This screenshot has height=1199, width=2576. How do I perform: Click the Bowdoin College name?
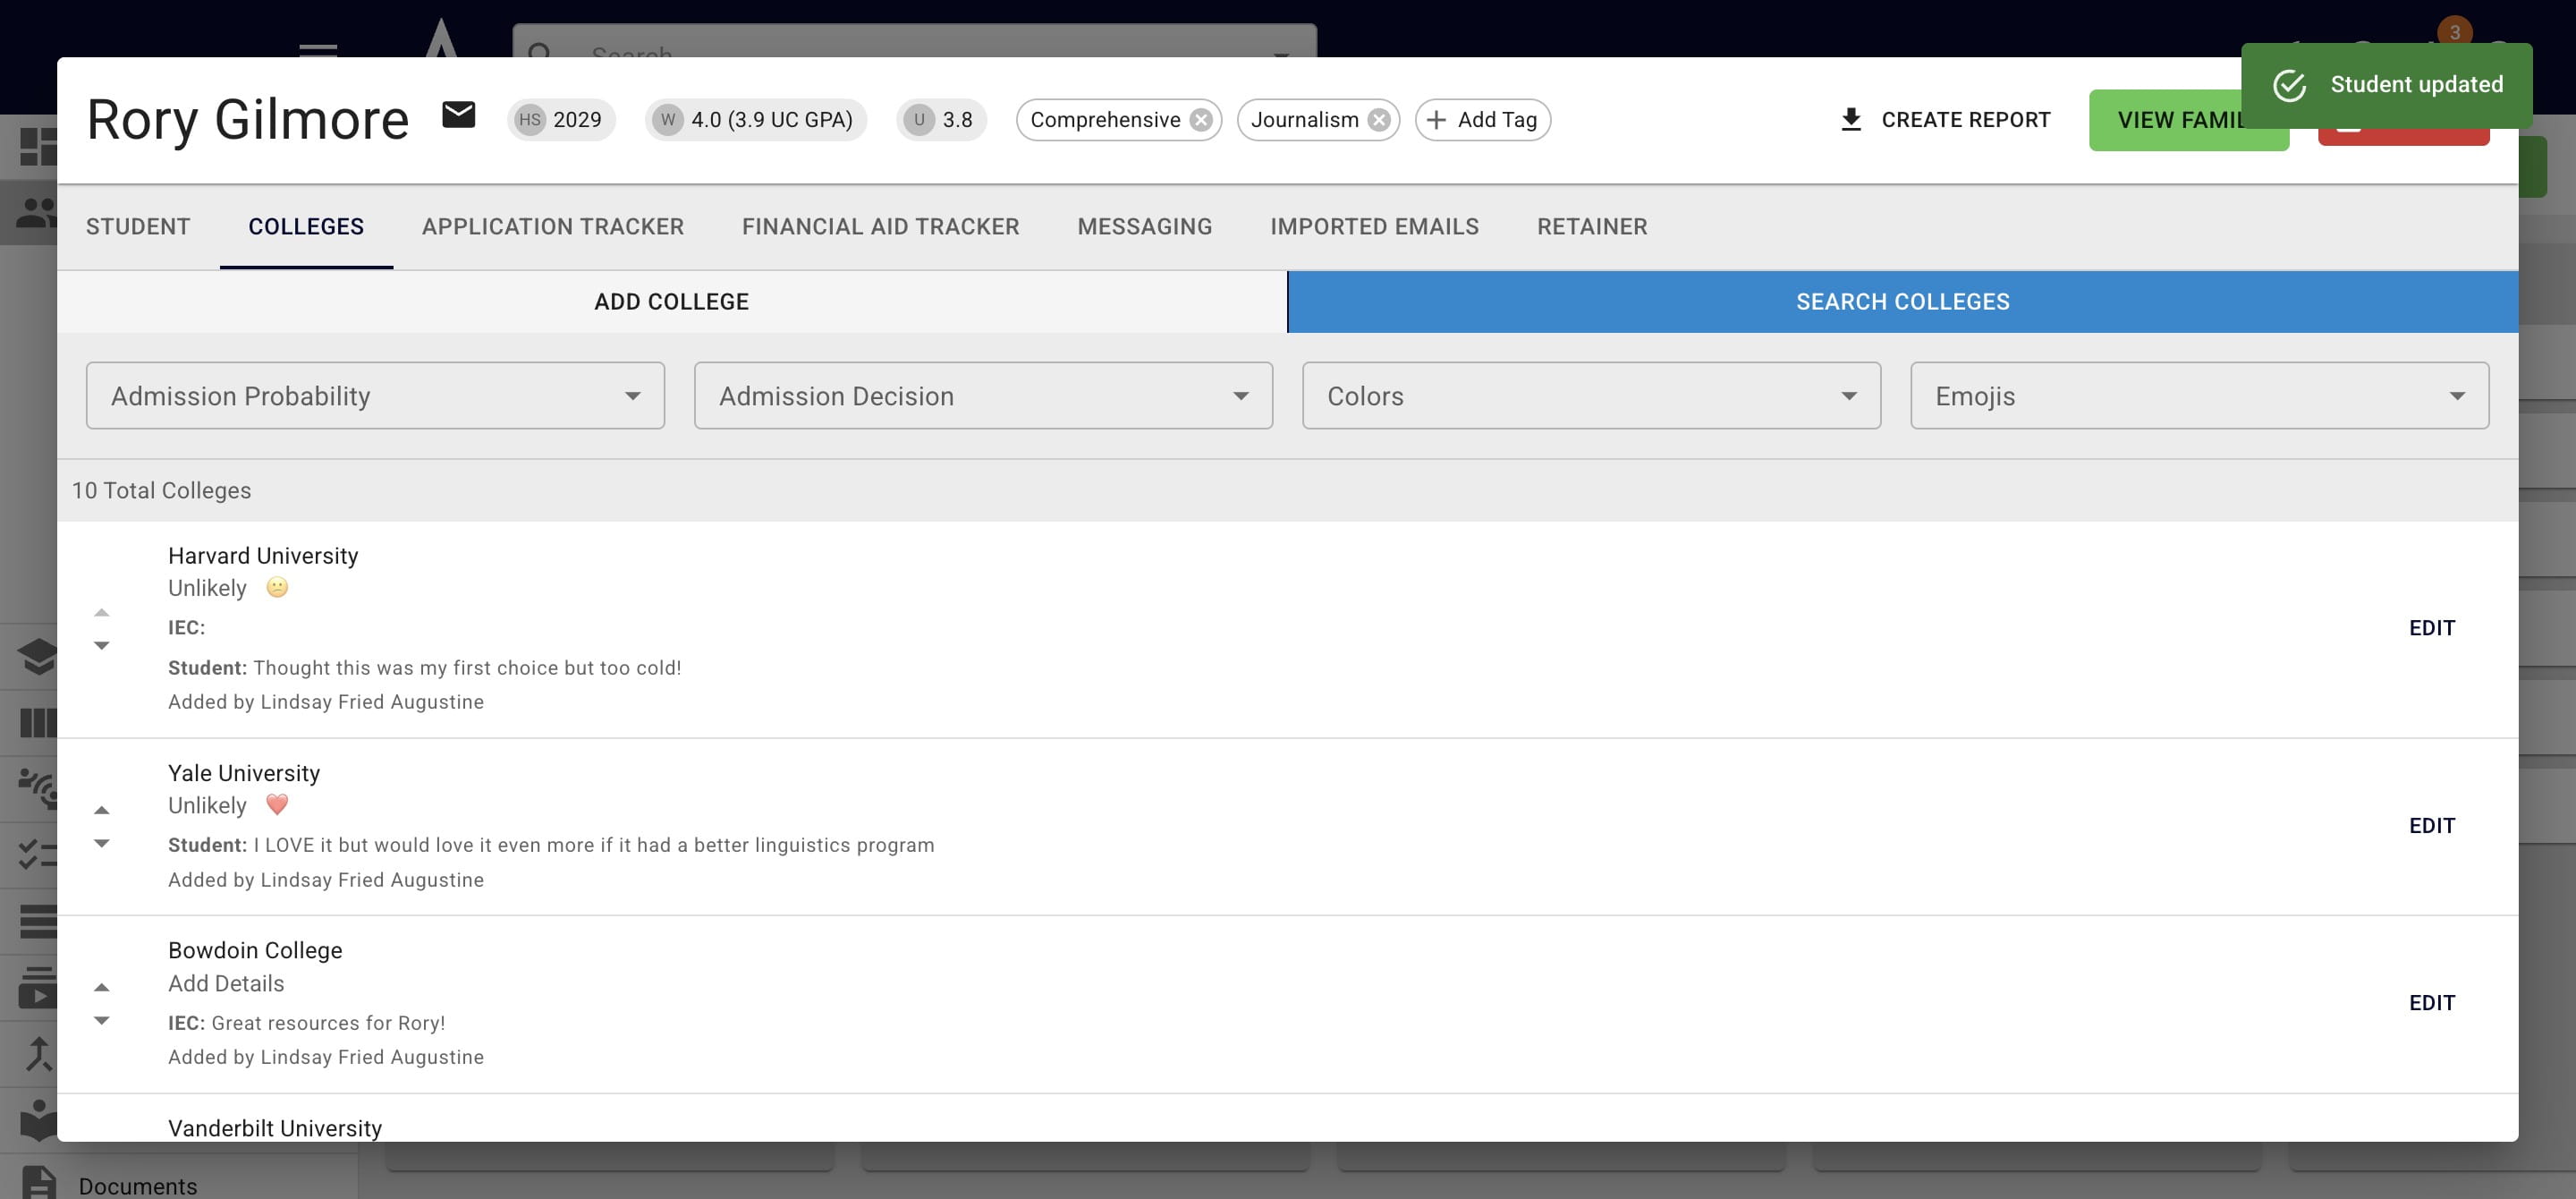[x=255, y=950]
